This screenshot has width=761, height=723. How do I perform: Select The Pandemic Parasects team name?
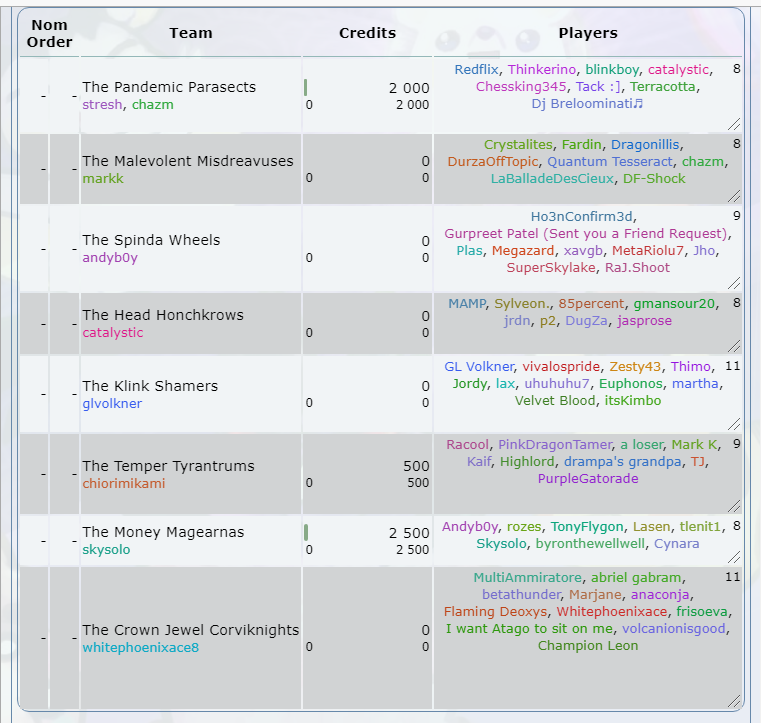pos(169,87)
